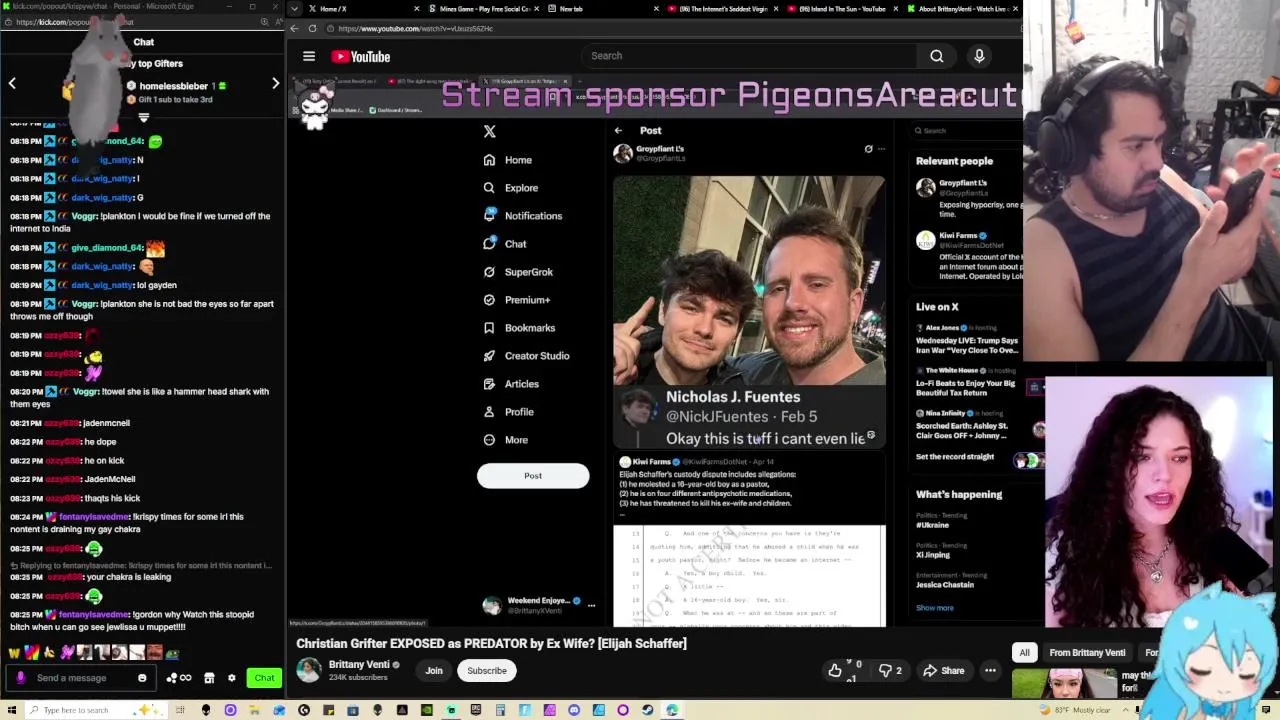Viewport: 1280px width, 720px height.
Task: Collapse the top gifters panel chevron
Action: click(x=144, y=118)
